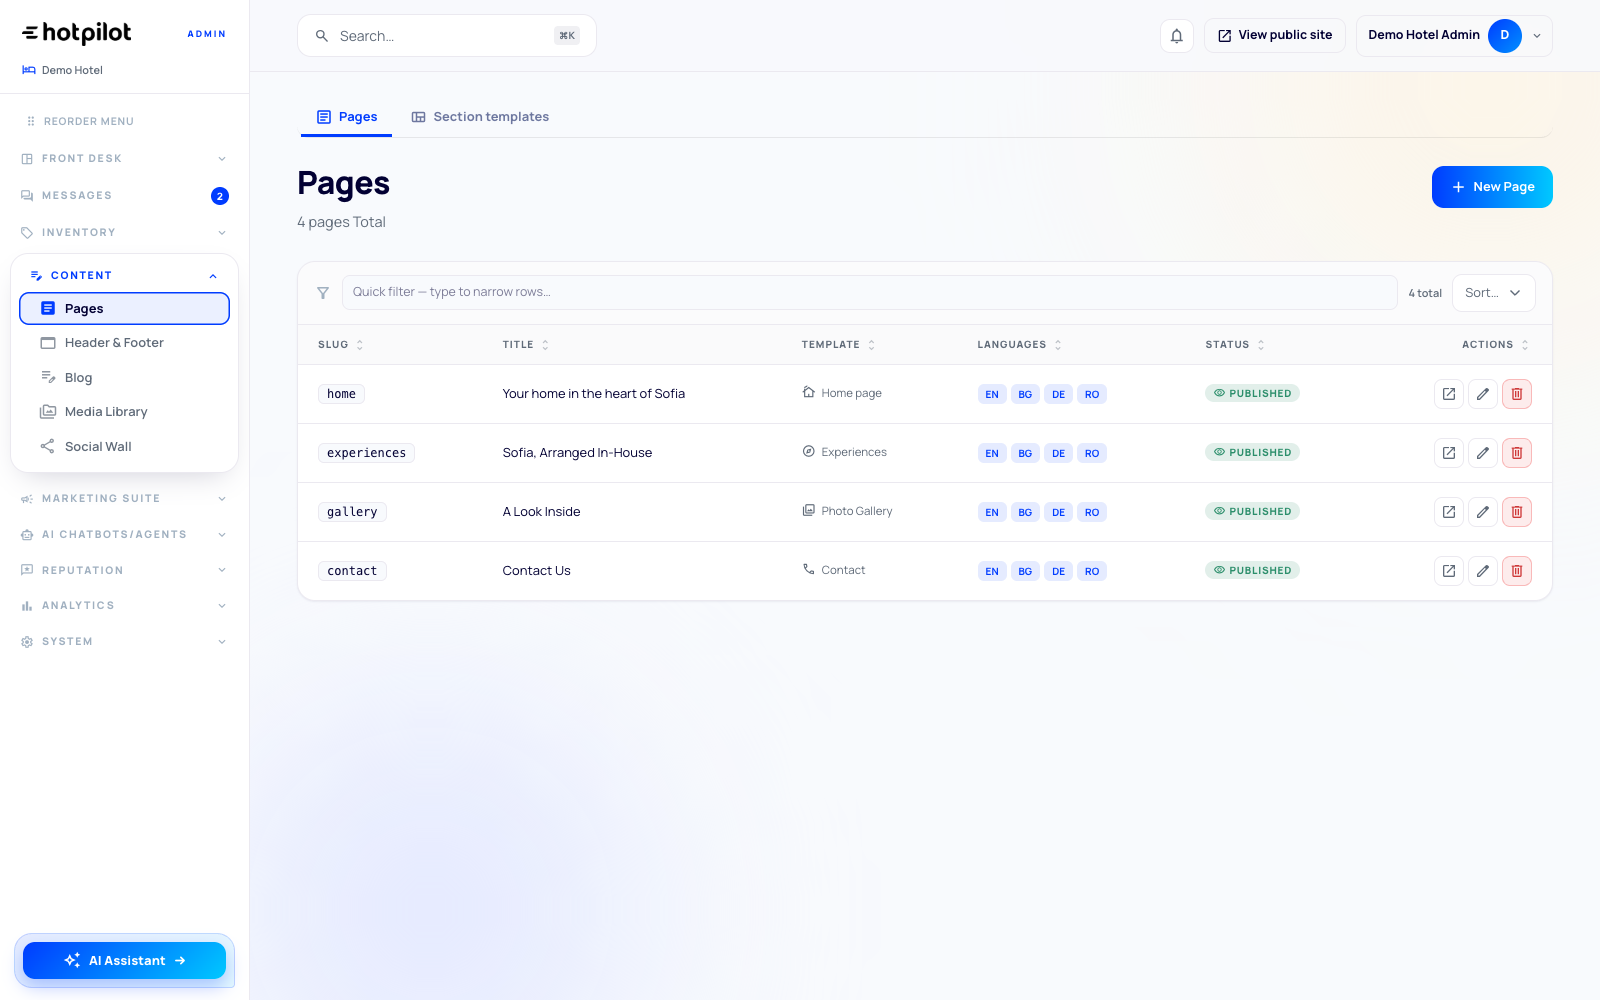Viewport: 1600px width, 1000px height.
Task: Open the Demo Hotel Admin account menu
Action: (x=1454, y=36)
